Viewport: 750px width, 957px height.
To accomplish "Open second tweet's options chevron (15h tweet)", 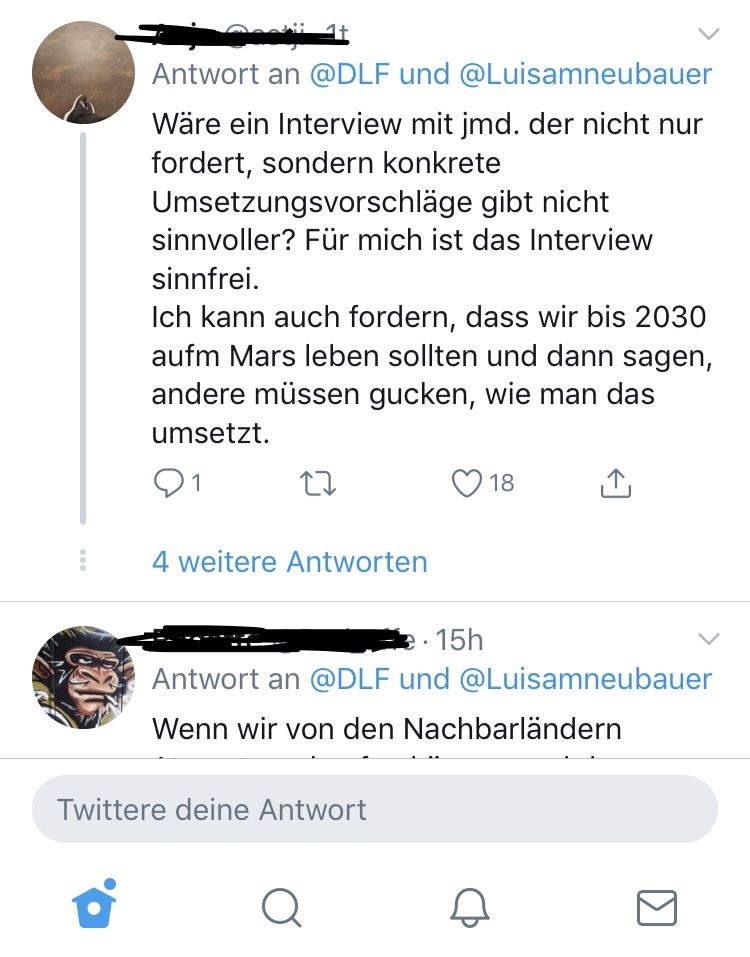I will click(708, 639).
